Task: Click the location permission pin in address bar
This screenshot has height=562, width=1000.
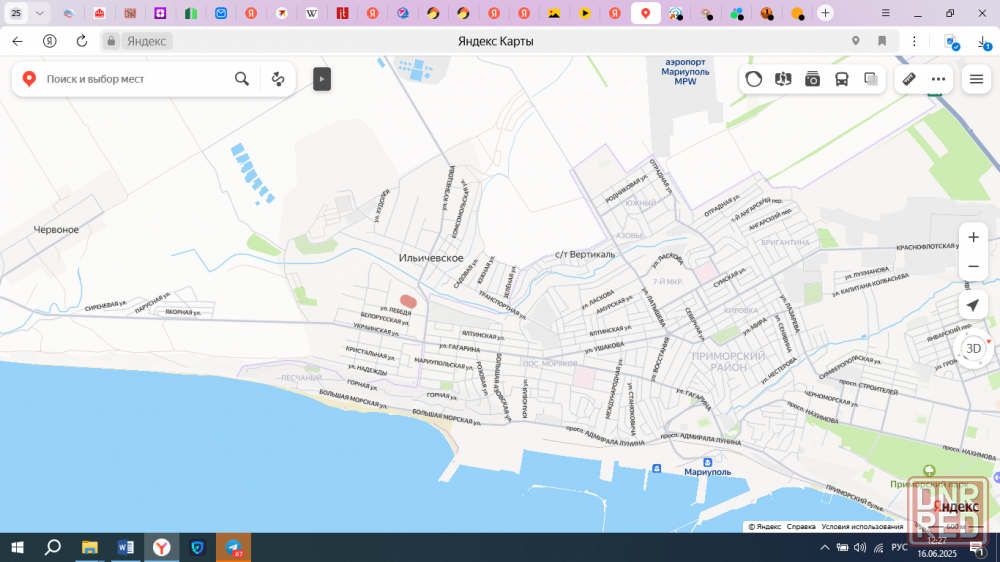Action: (856, 41)
